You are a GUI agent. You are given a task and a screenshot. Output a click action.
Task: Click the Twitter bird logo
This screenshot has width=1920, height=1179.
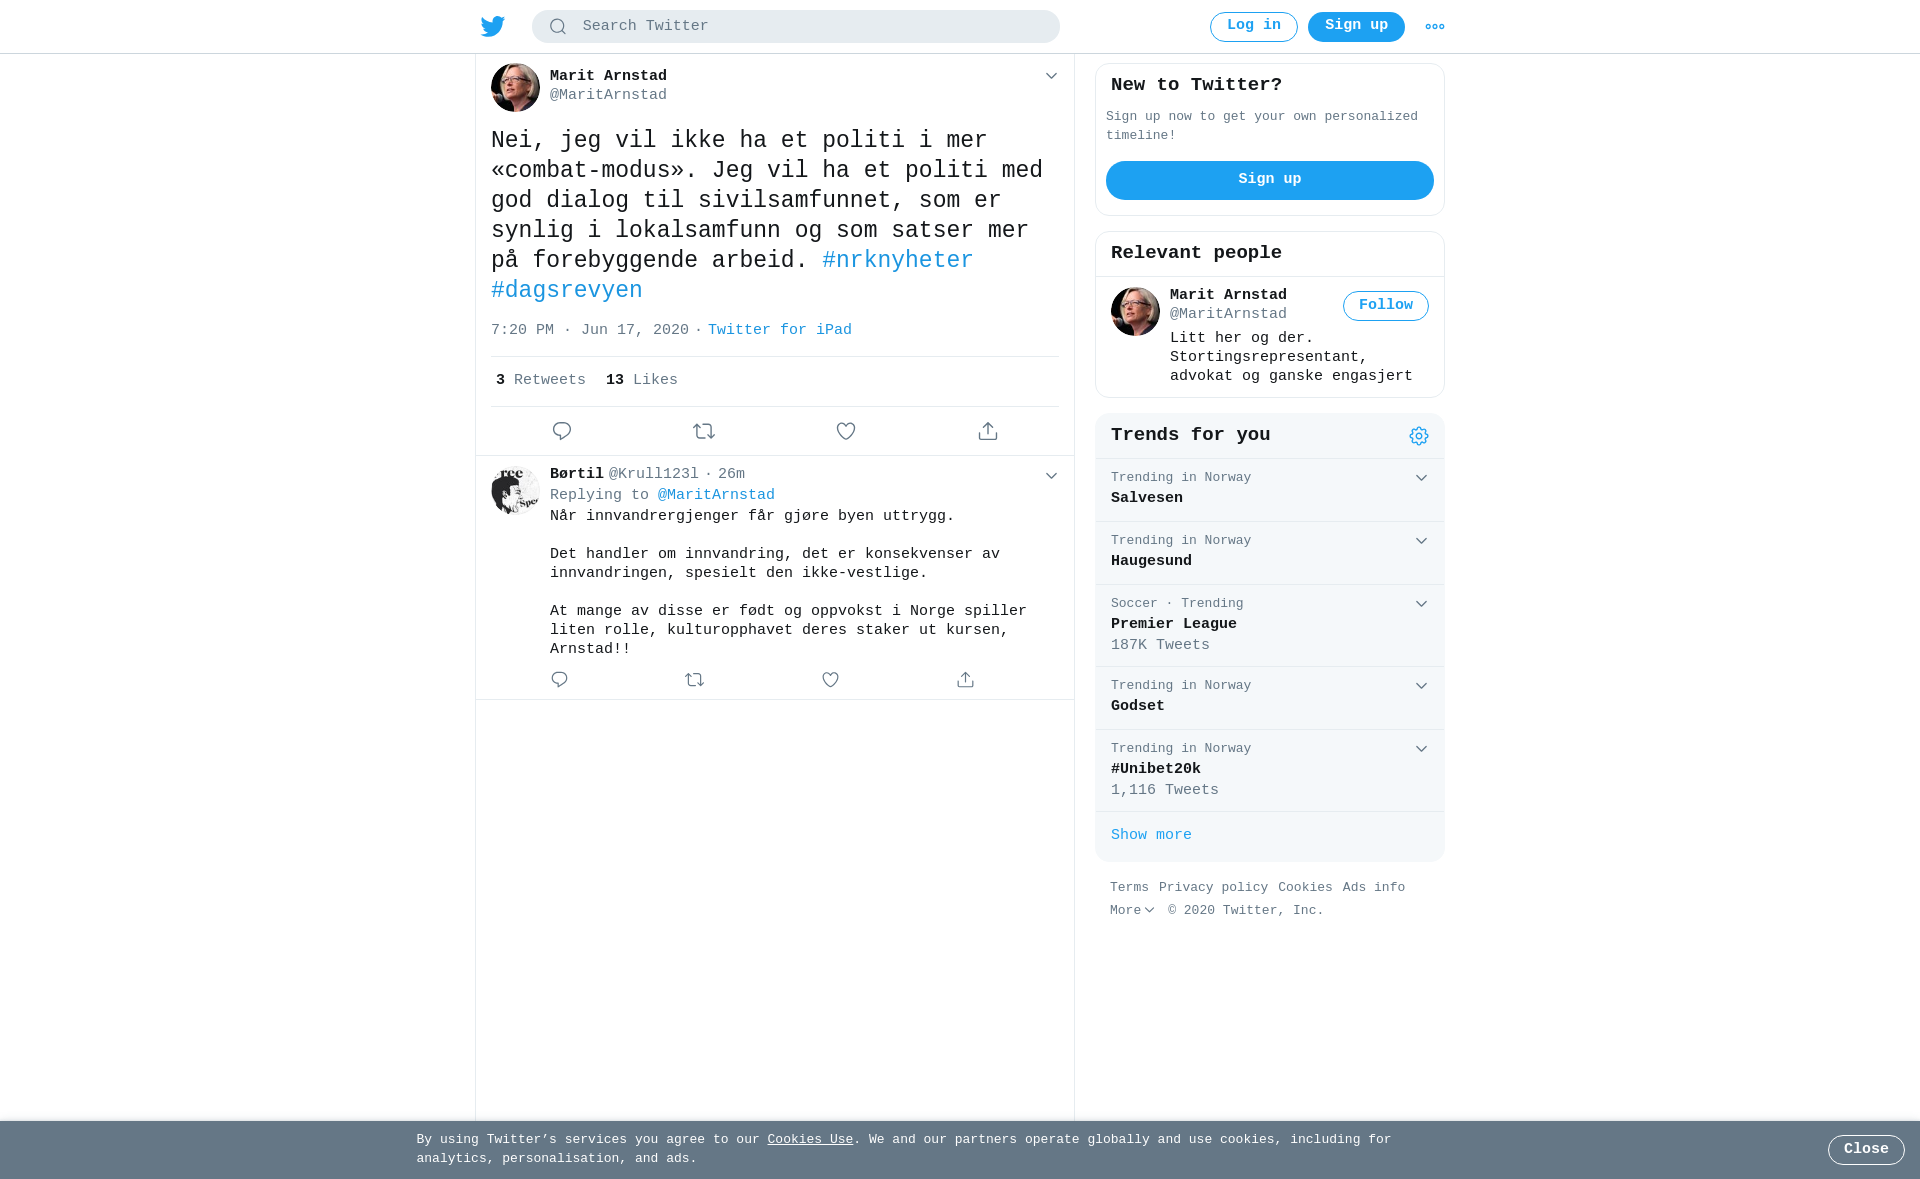point(492,26)
